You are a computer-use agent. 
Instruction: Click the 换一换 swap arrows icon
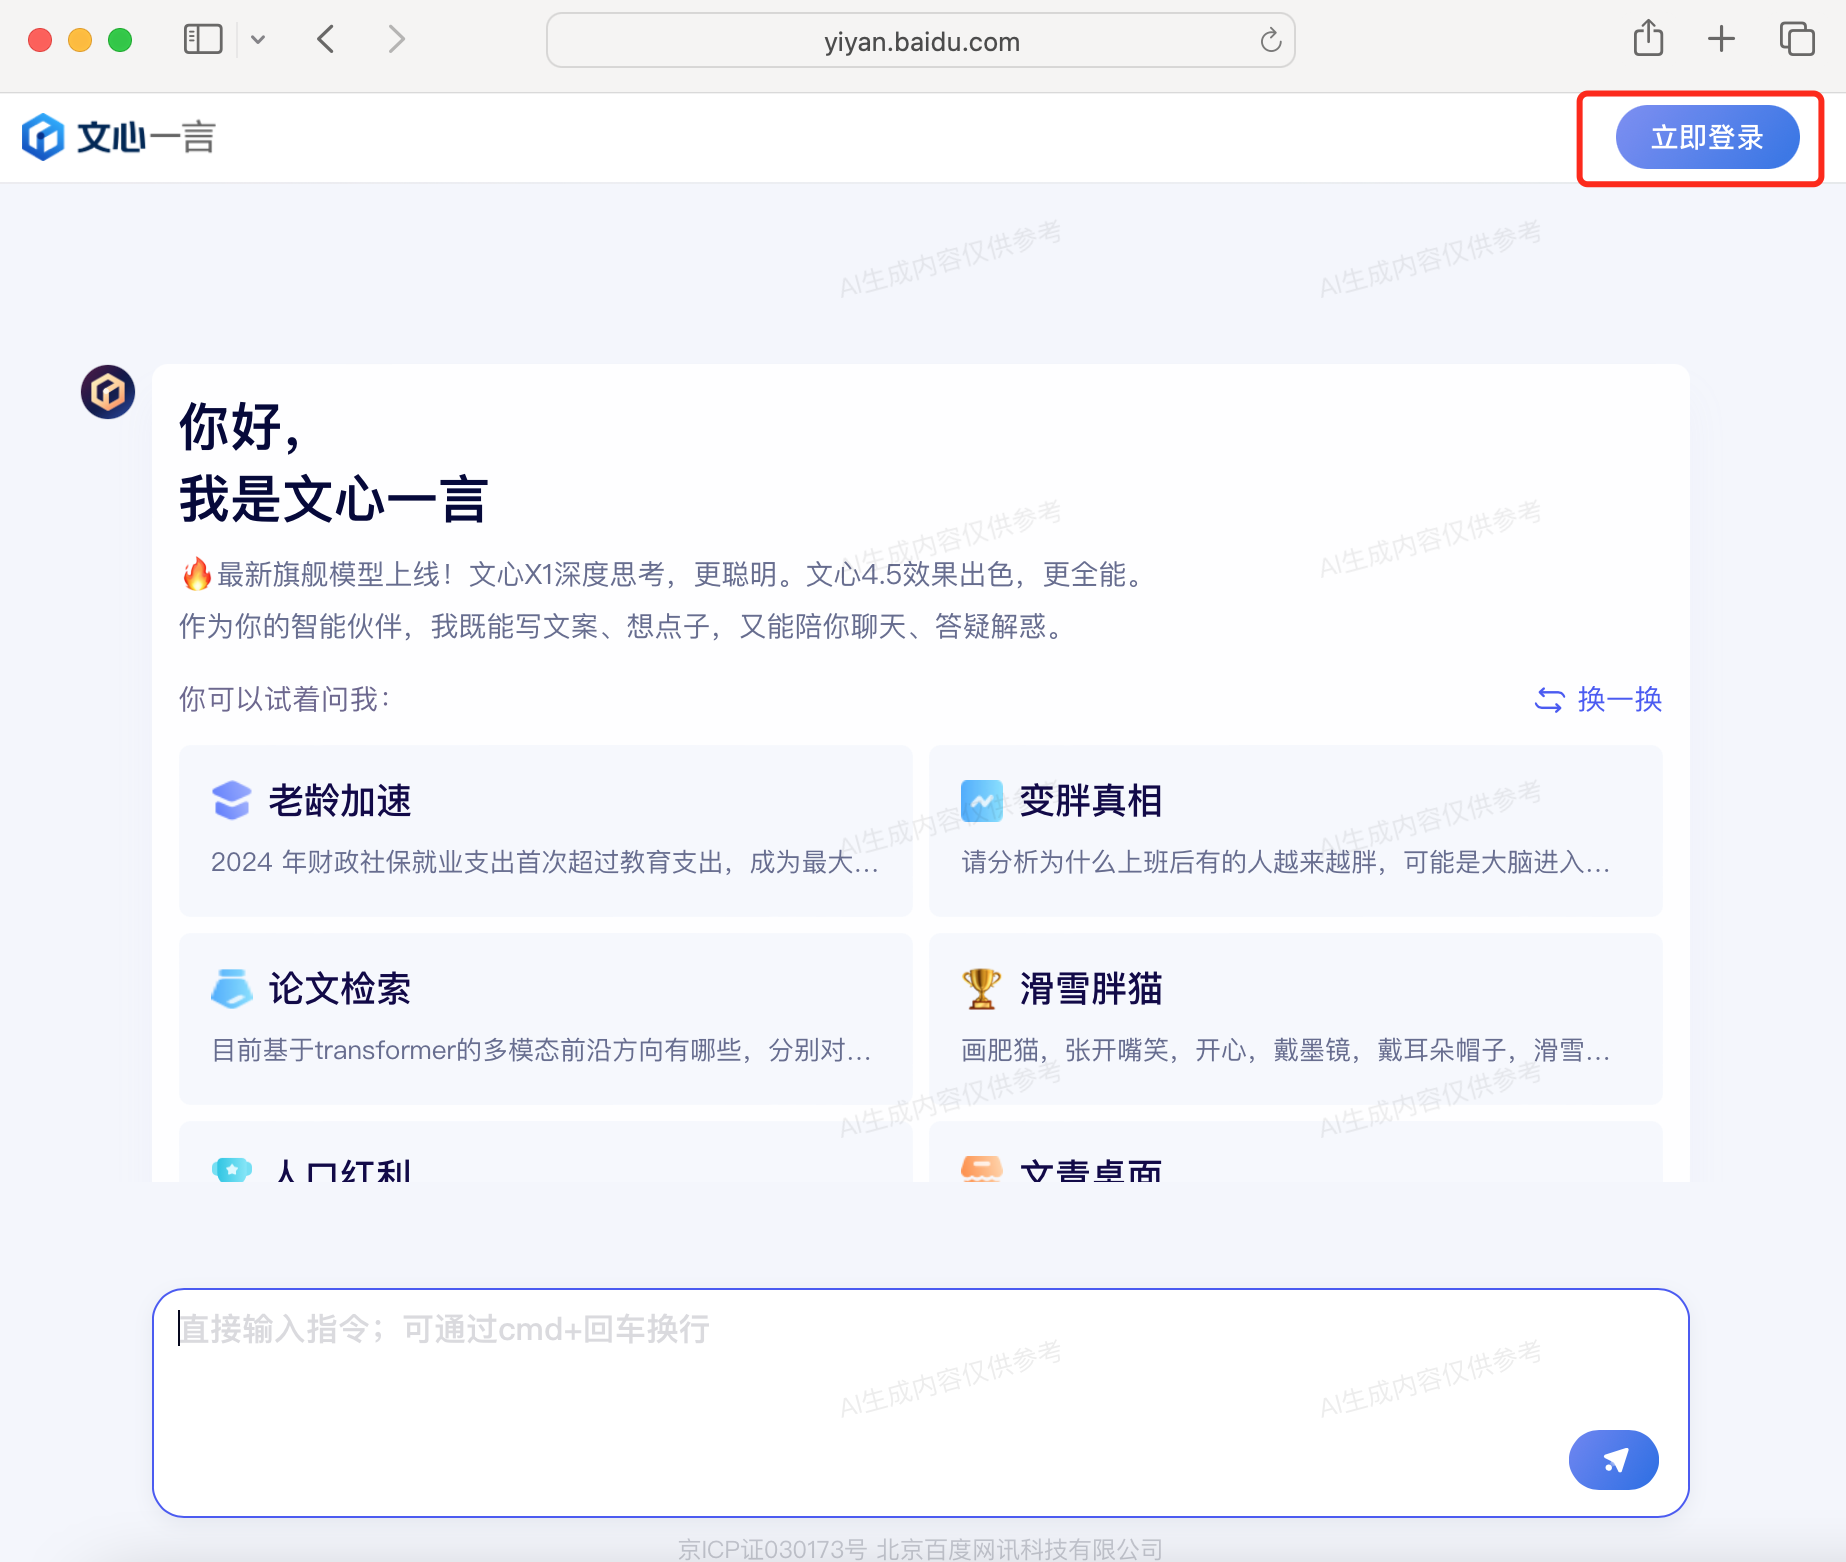(x=1549, y=699)
